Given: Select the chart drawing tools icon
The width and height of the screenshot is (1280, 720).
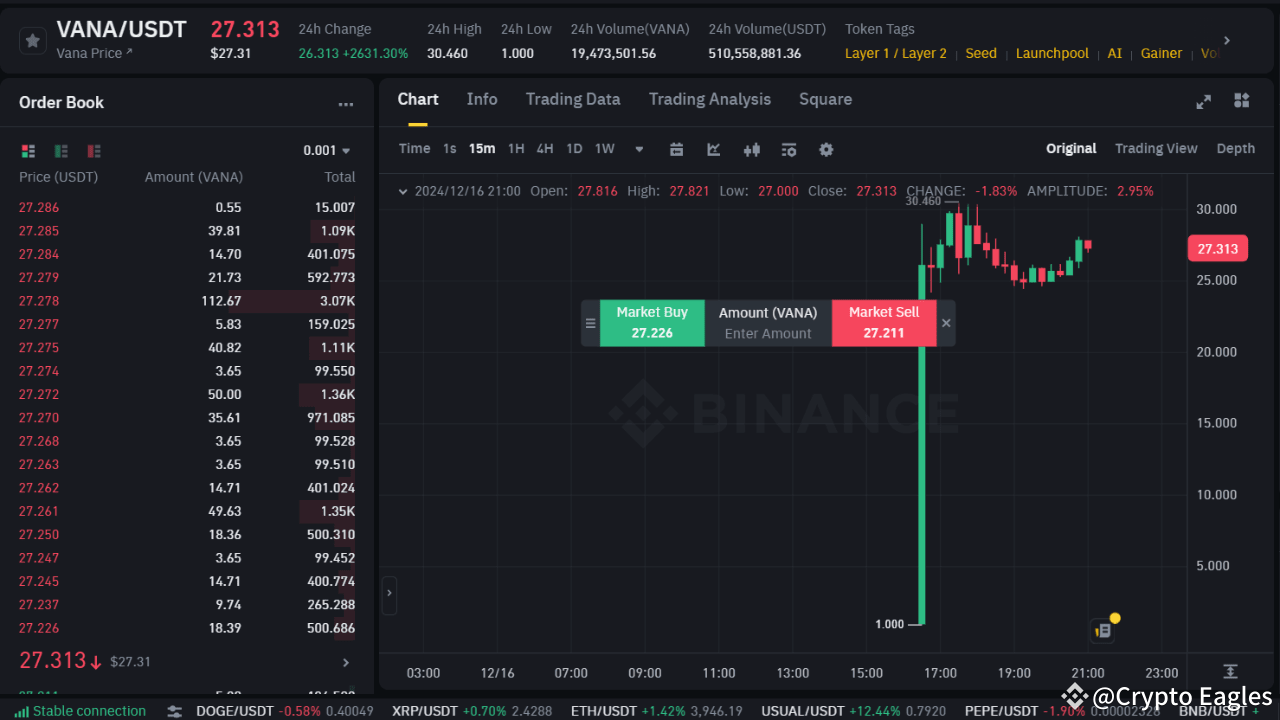Looking at the screenshot, I should coord(713,149).
